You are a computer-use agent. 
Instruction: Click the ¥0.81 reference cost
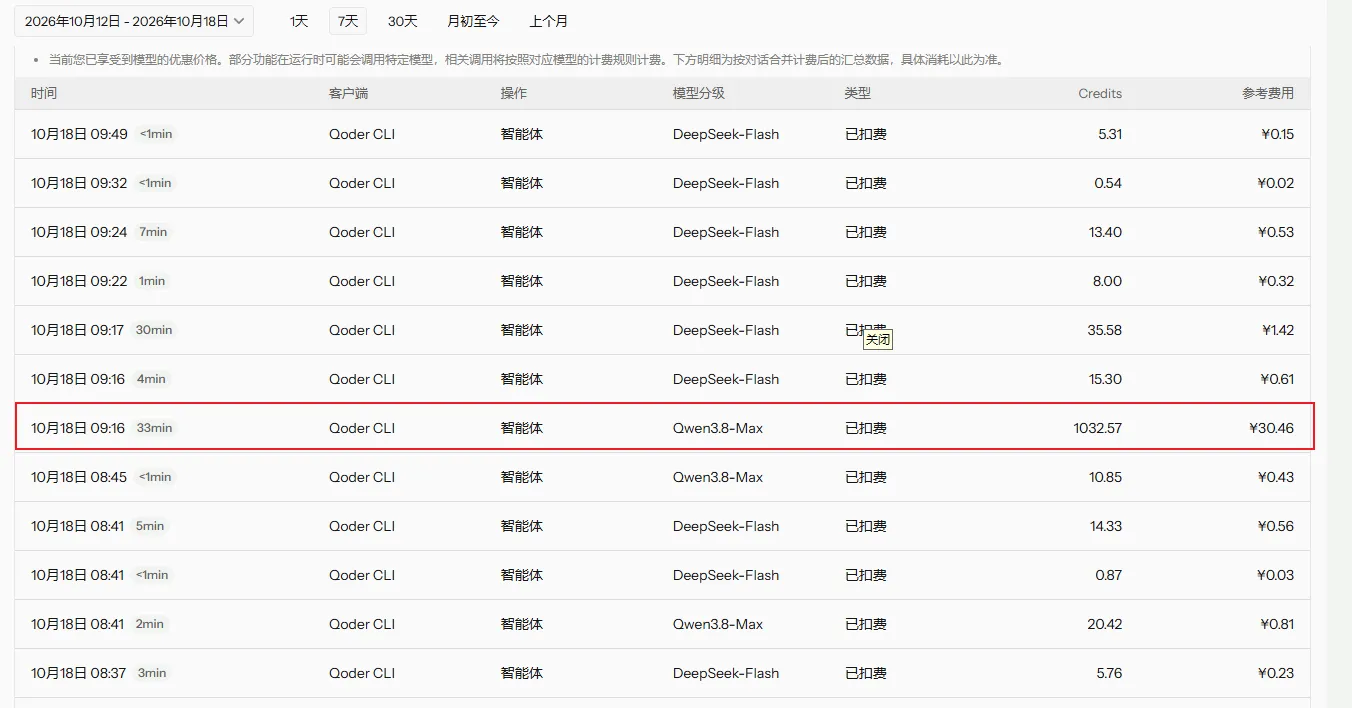click(1276, 624)
